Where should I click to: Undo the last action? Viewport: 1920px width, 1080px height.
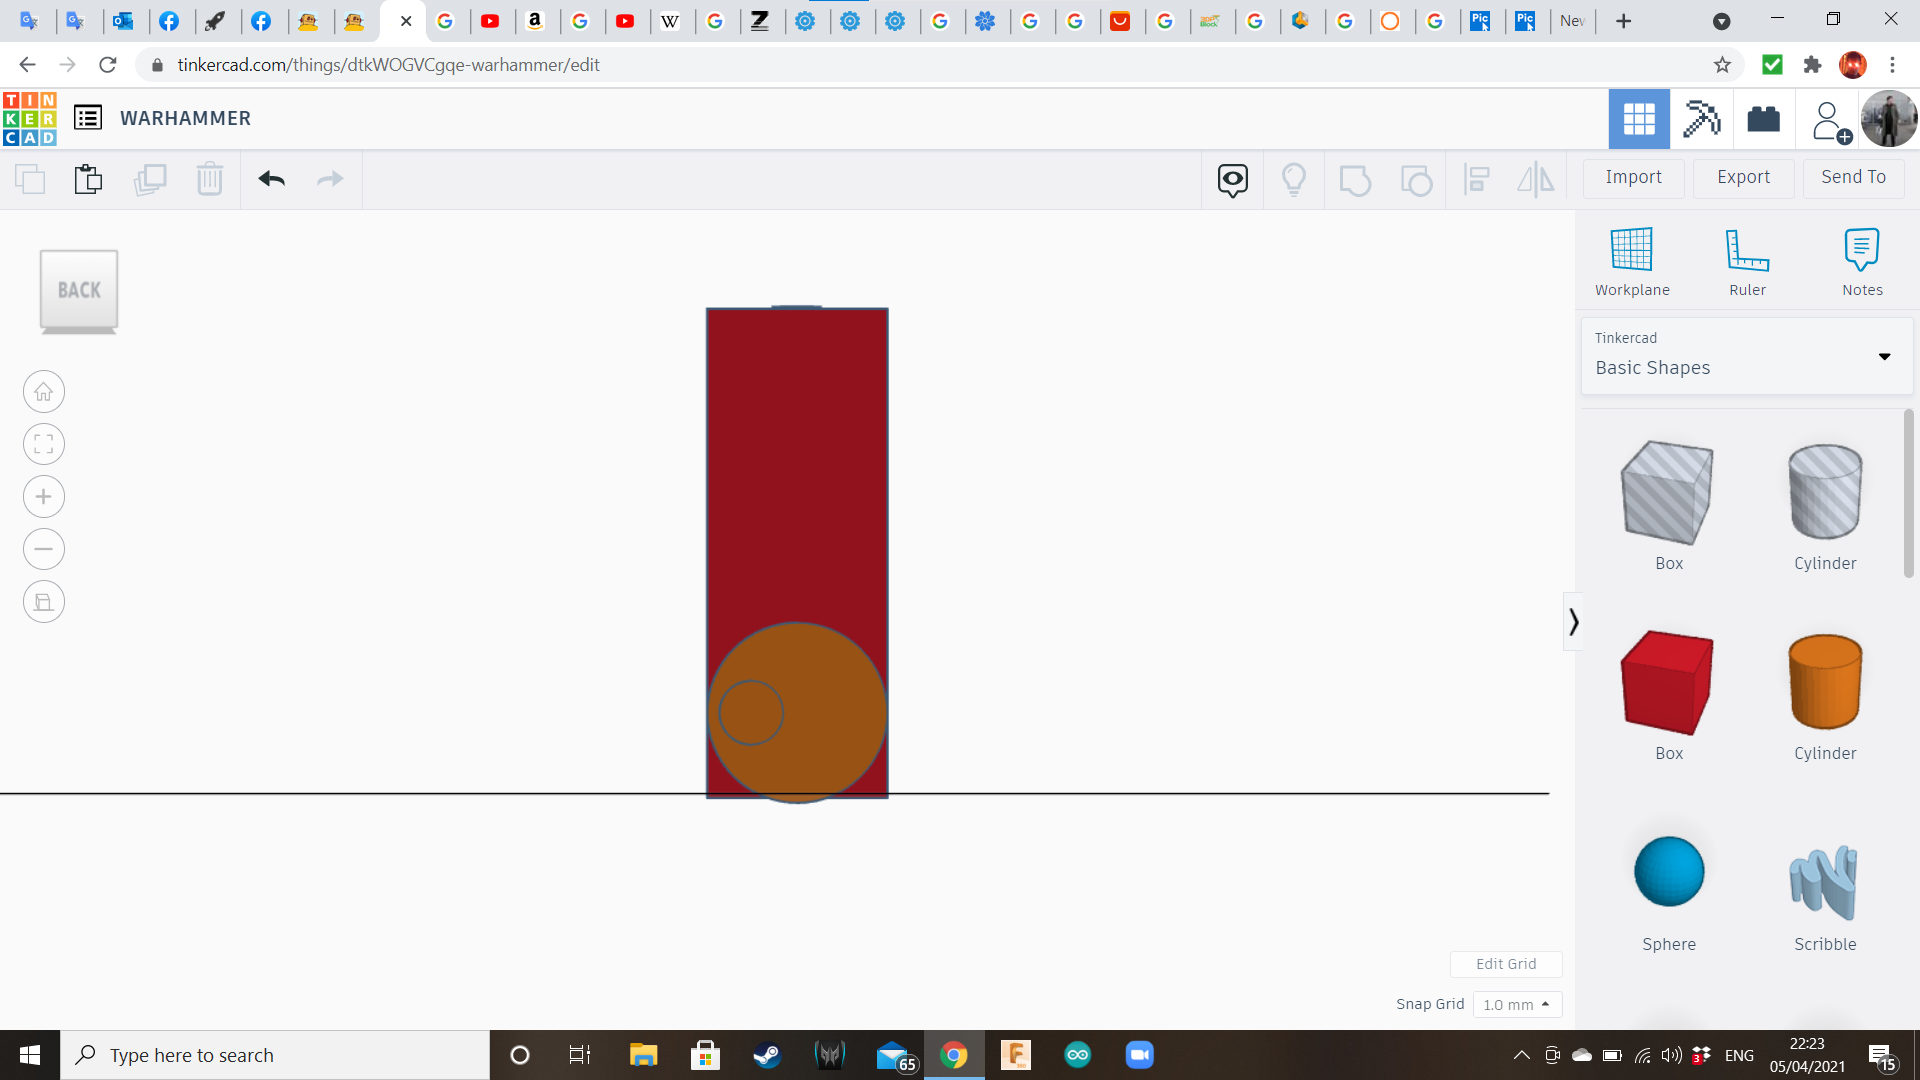pos(270,179)
